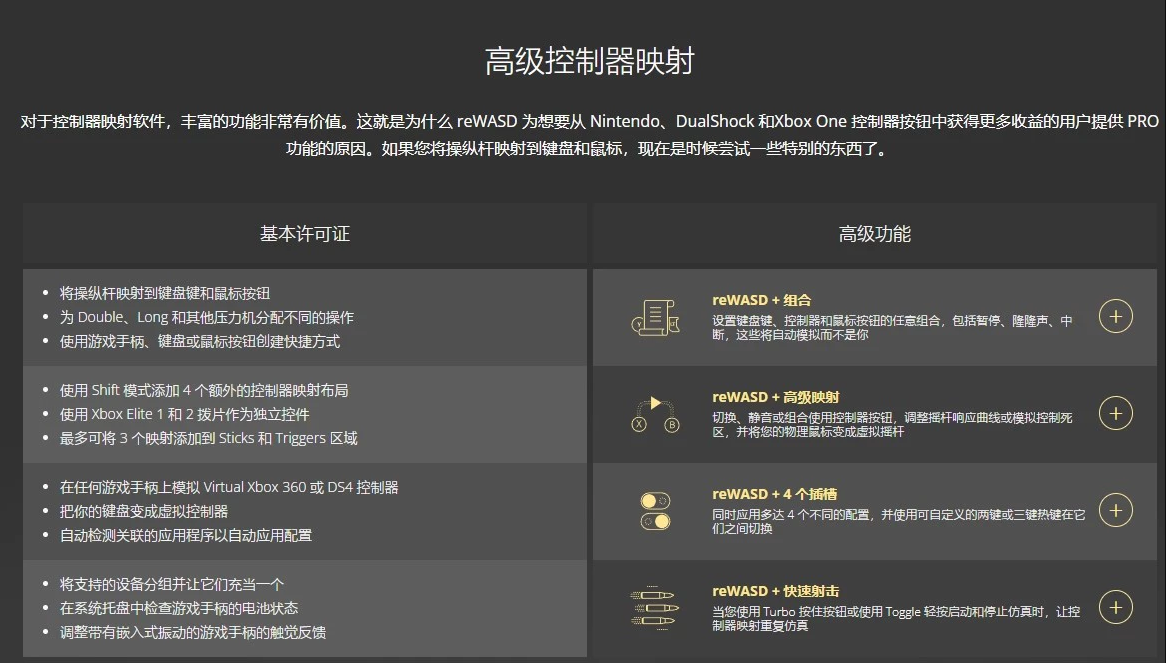Click the heading 高级控制器映射
This screenshot has height=663, width=1166.
[x=590, y=61]
